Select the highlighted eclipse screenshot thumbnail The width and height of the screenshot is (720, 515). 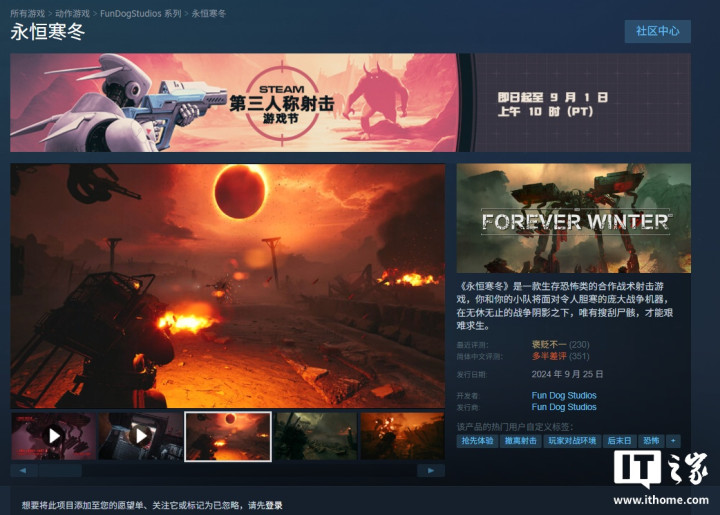tap(228, 436)
